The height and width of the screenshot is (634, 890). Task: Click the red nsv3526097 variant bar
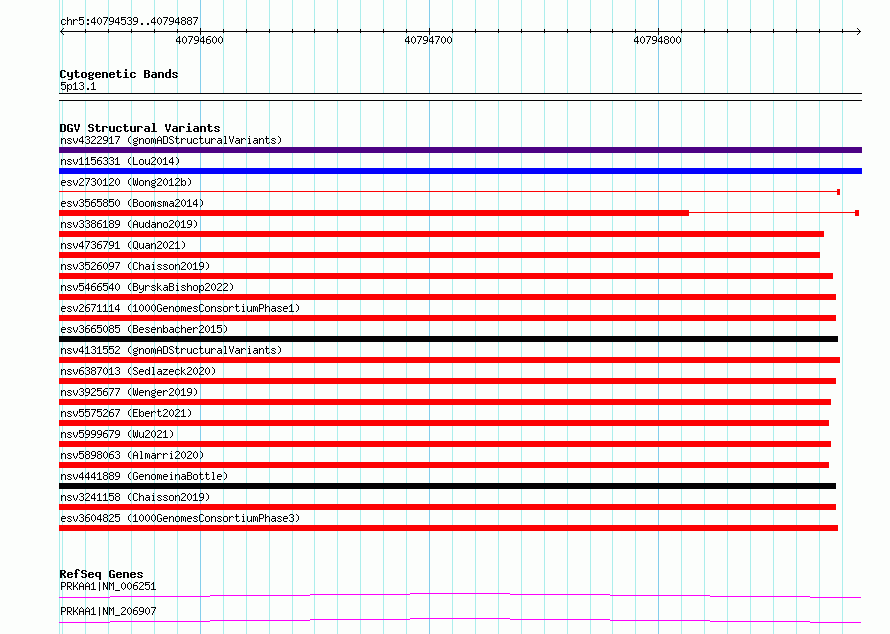[446, 276]
